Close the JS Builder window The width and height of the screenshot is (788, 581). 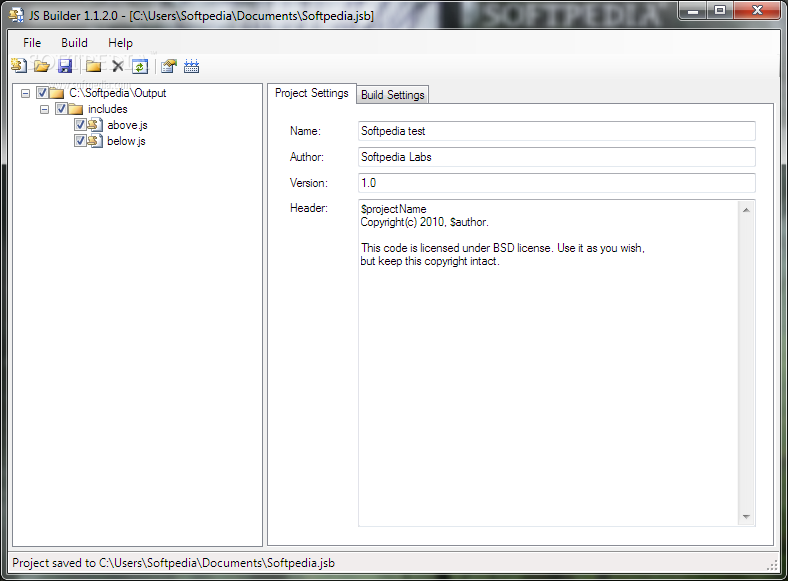tap(757, 10)
